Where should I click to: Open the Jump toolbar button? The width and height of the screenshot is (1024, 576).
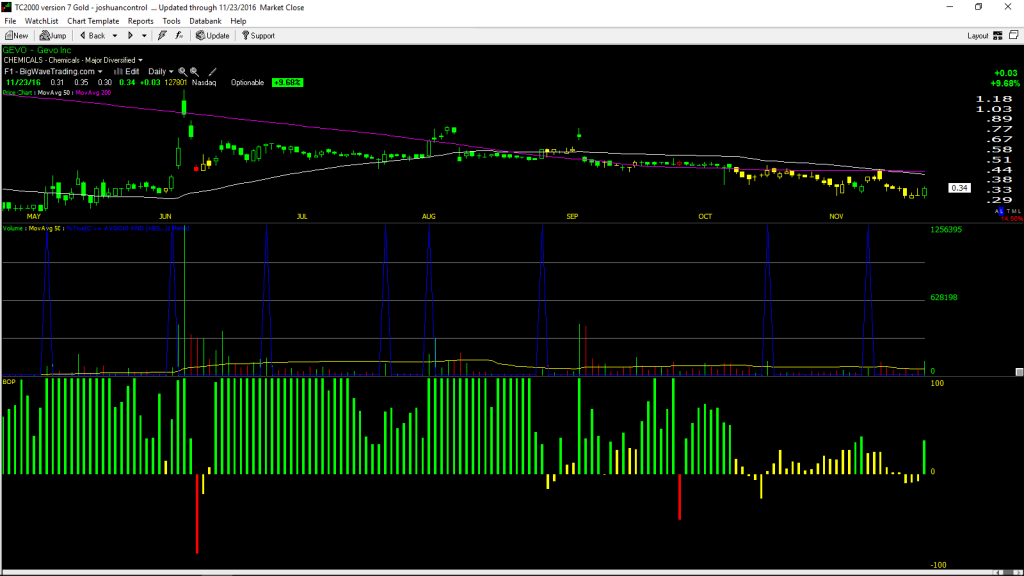[x=53, y=36]
